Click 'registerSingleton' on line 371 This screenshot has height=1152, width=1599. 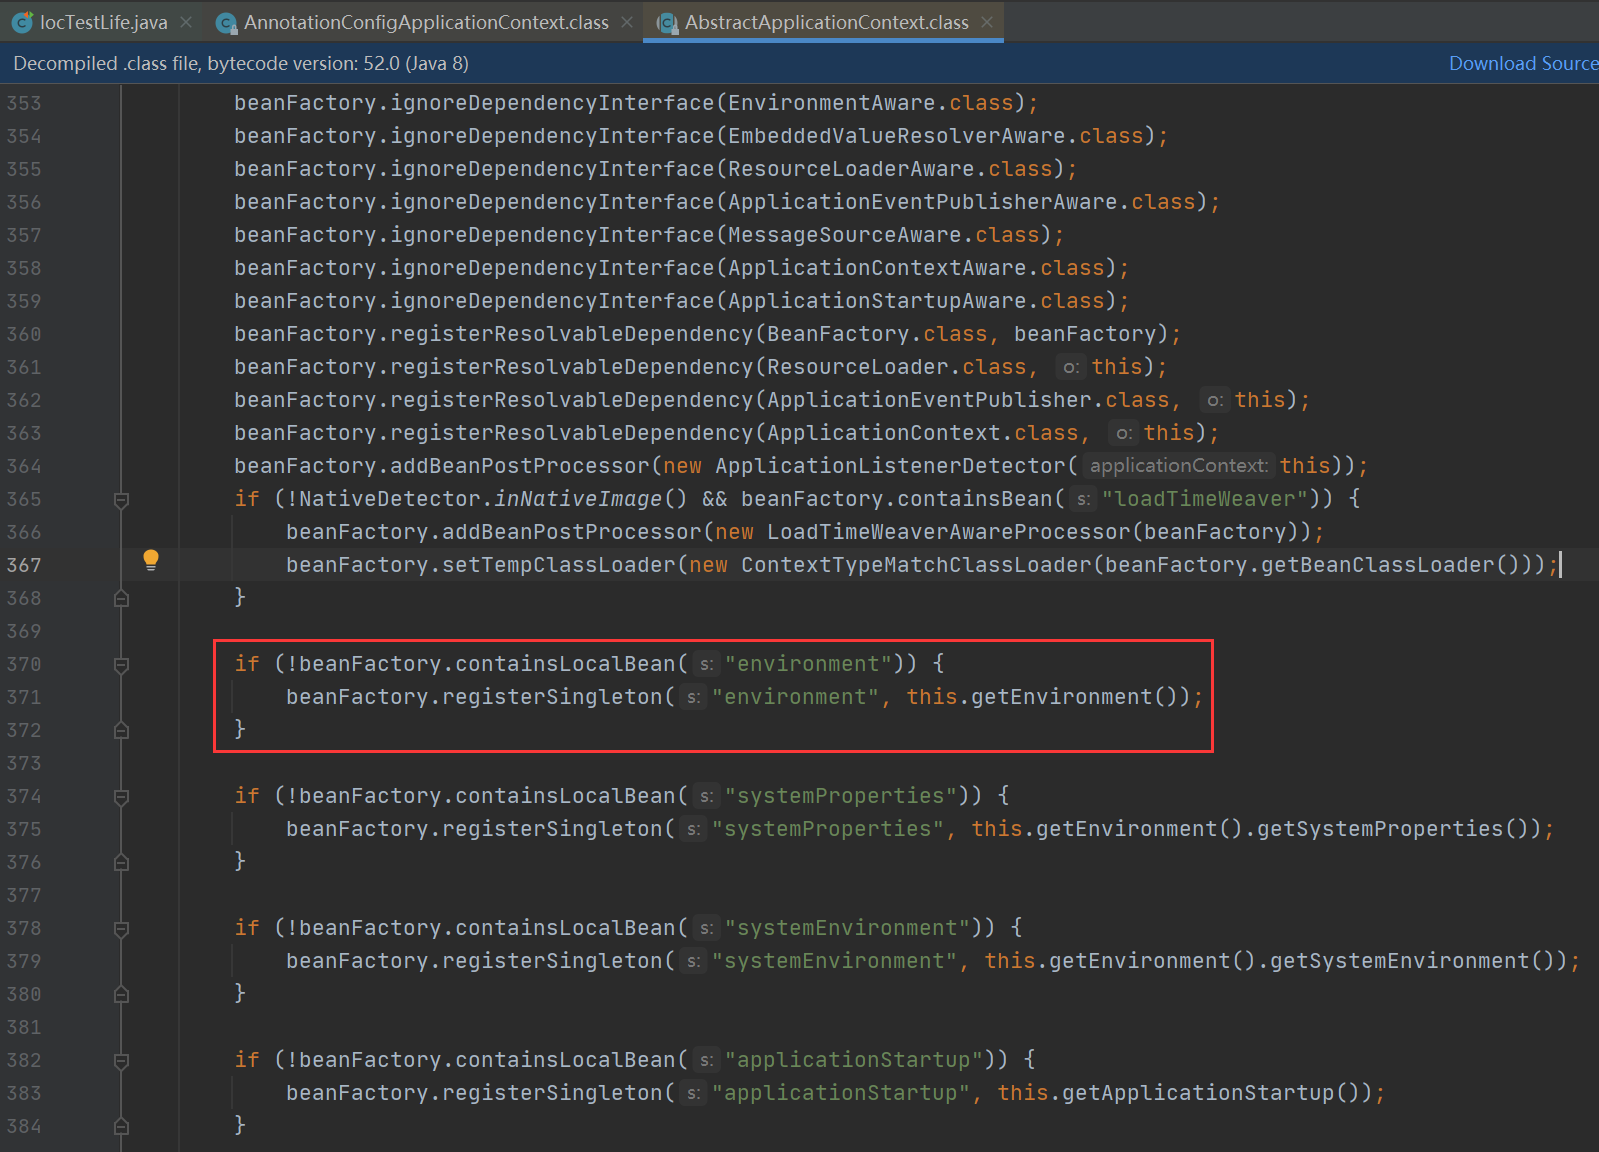553,697
